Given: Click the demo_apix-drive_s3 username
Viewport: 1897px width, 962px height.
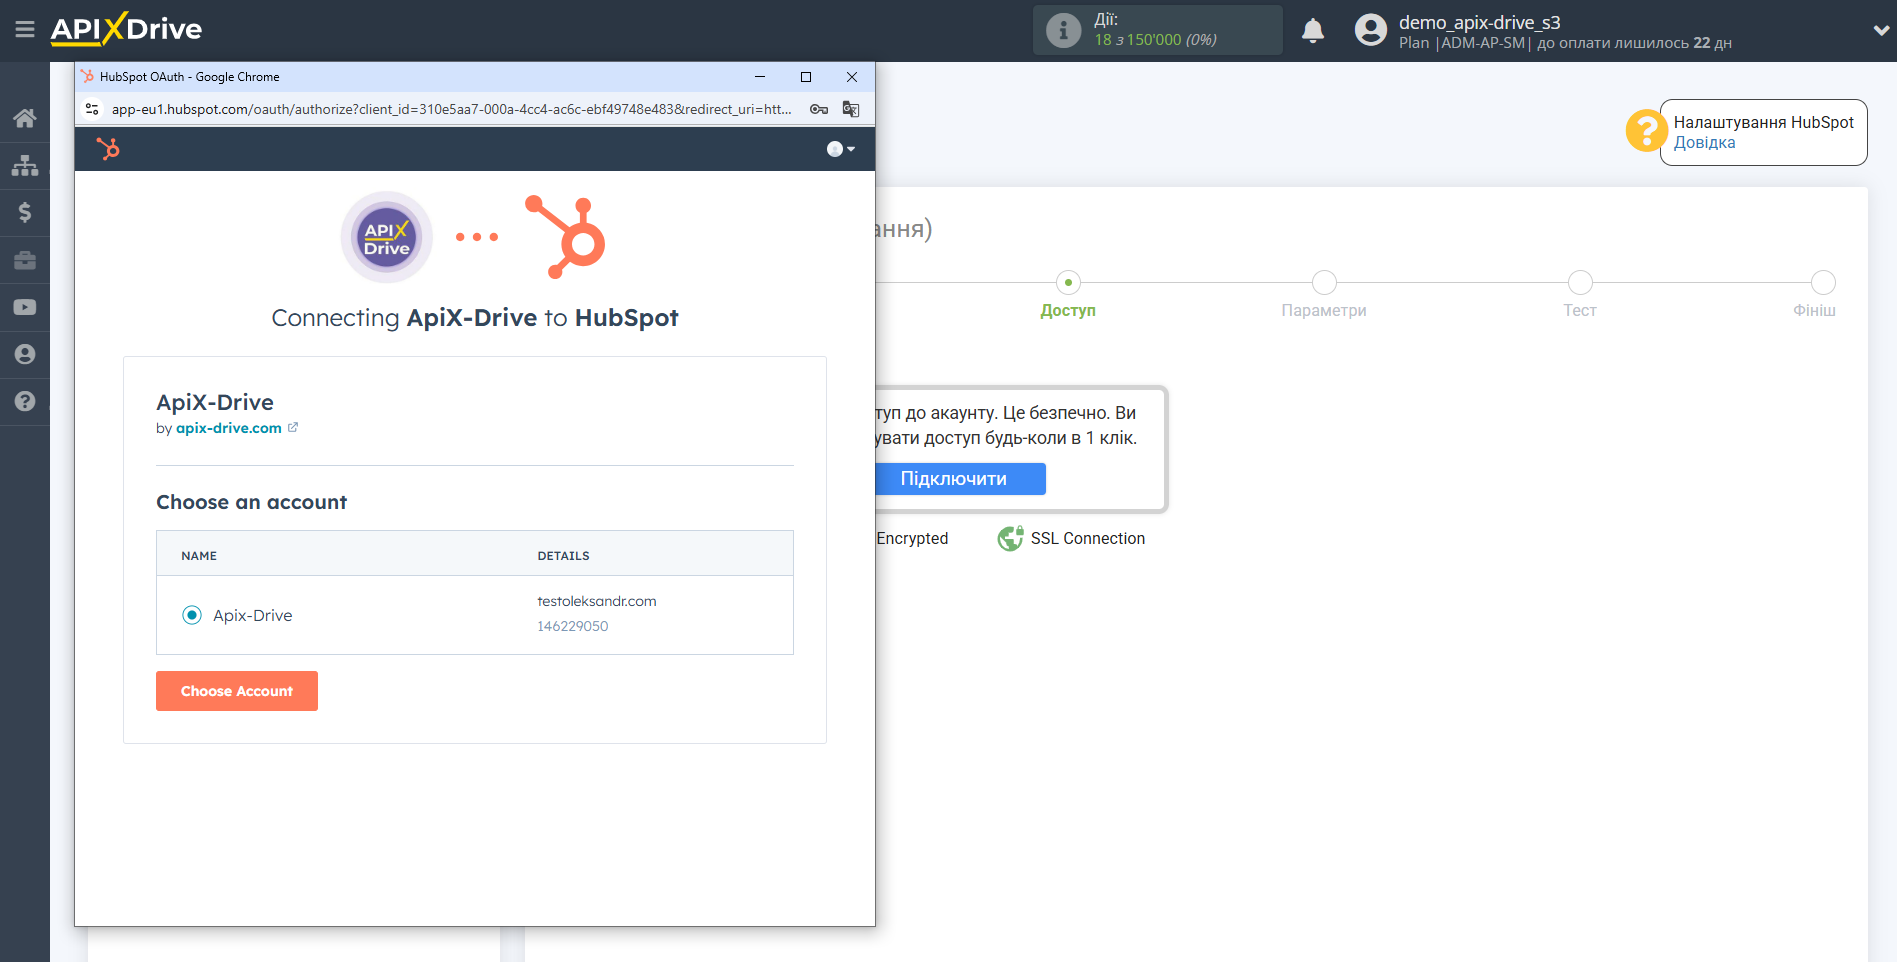Looking at the screenshot, I should pos(1479,22).
